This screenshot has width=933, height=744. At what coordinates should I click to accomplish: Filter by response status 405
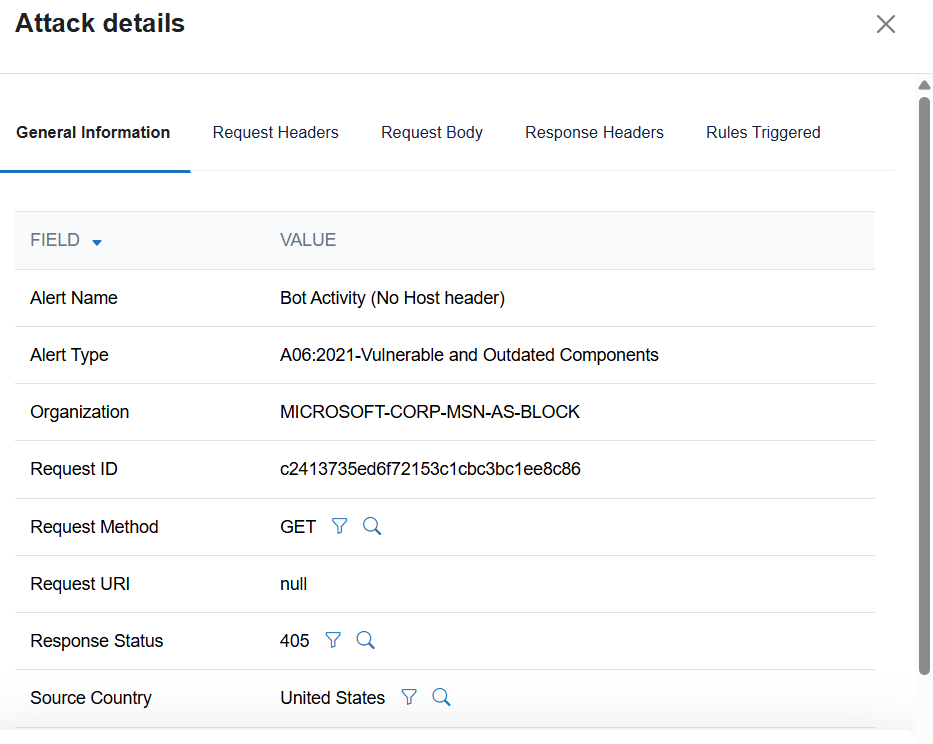333,640
